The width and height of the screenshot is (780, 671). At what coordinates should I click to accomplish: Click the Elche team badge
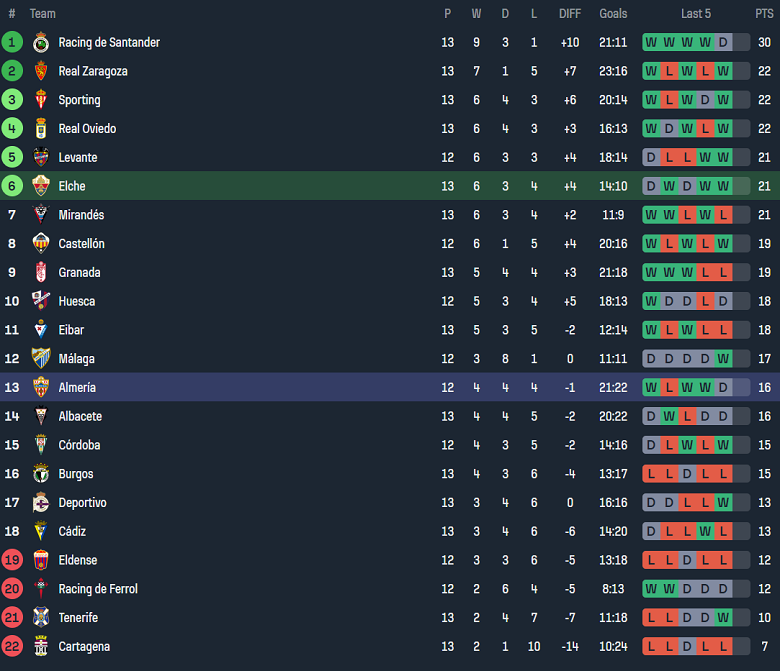[41, 186]
